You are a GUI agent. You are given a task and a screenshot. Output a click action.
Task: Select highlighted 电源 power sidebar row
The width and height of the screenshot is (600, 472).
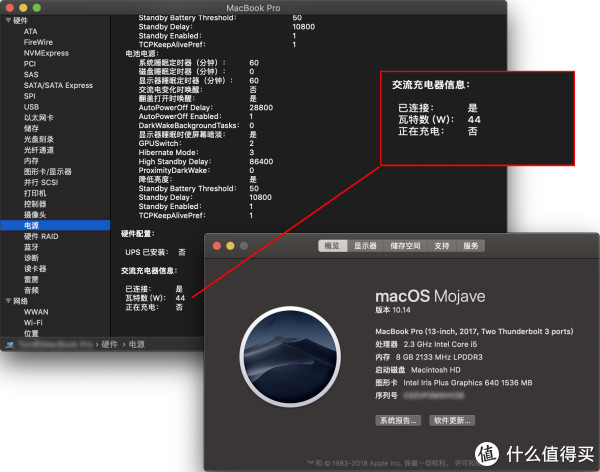[x=55, y=225]
